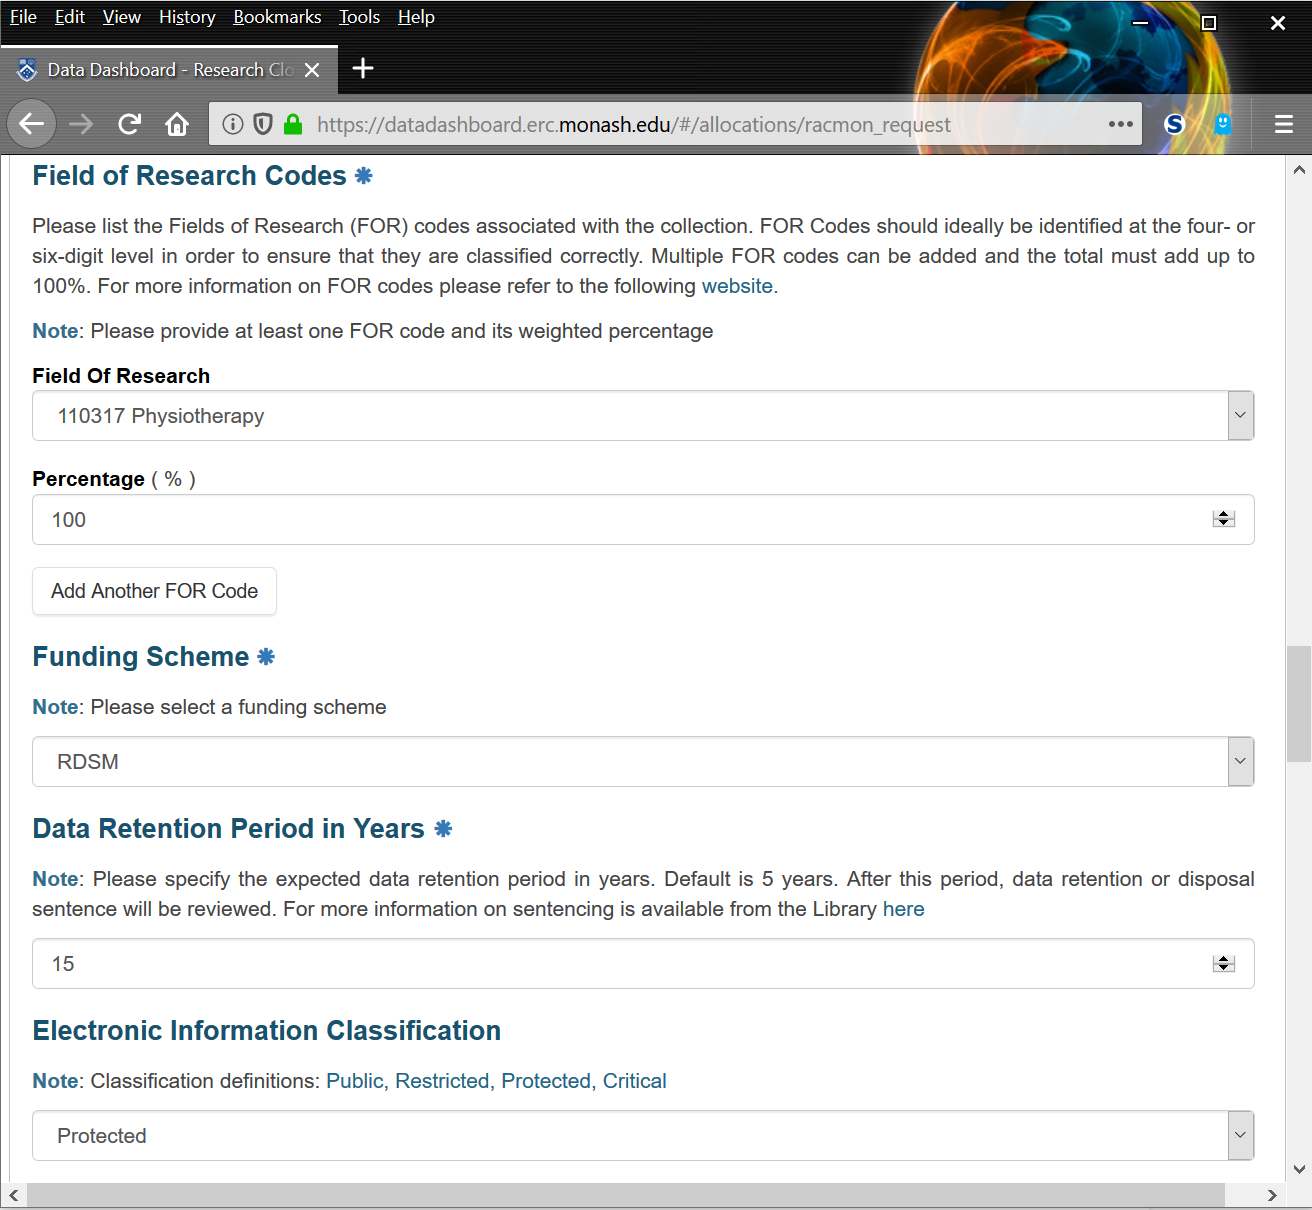Screen dimensions: 1312x1210
Task: Open the History menu
Action: point(187,17)
